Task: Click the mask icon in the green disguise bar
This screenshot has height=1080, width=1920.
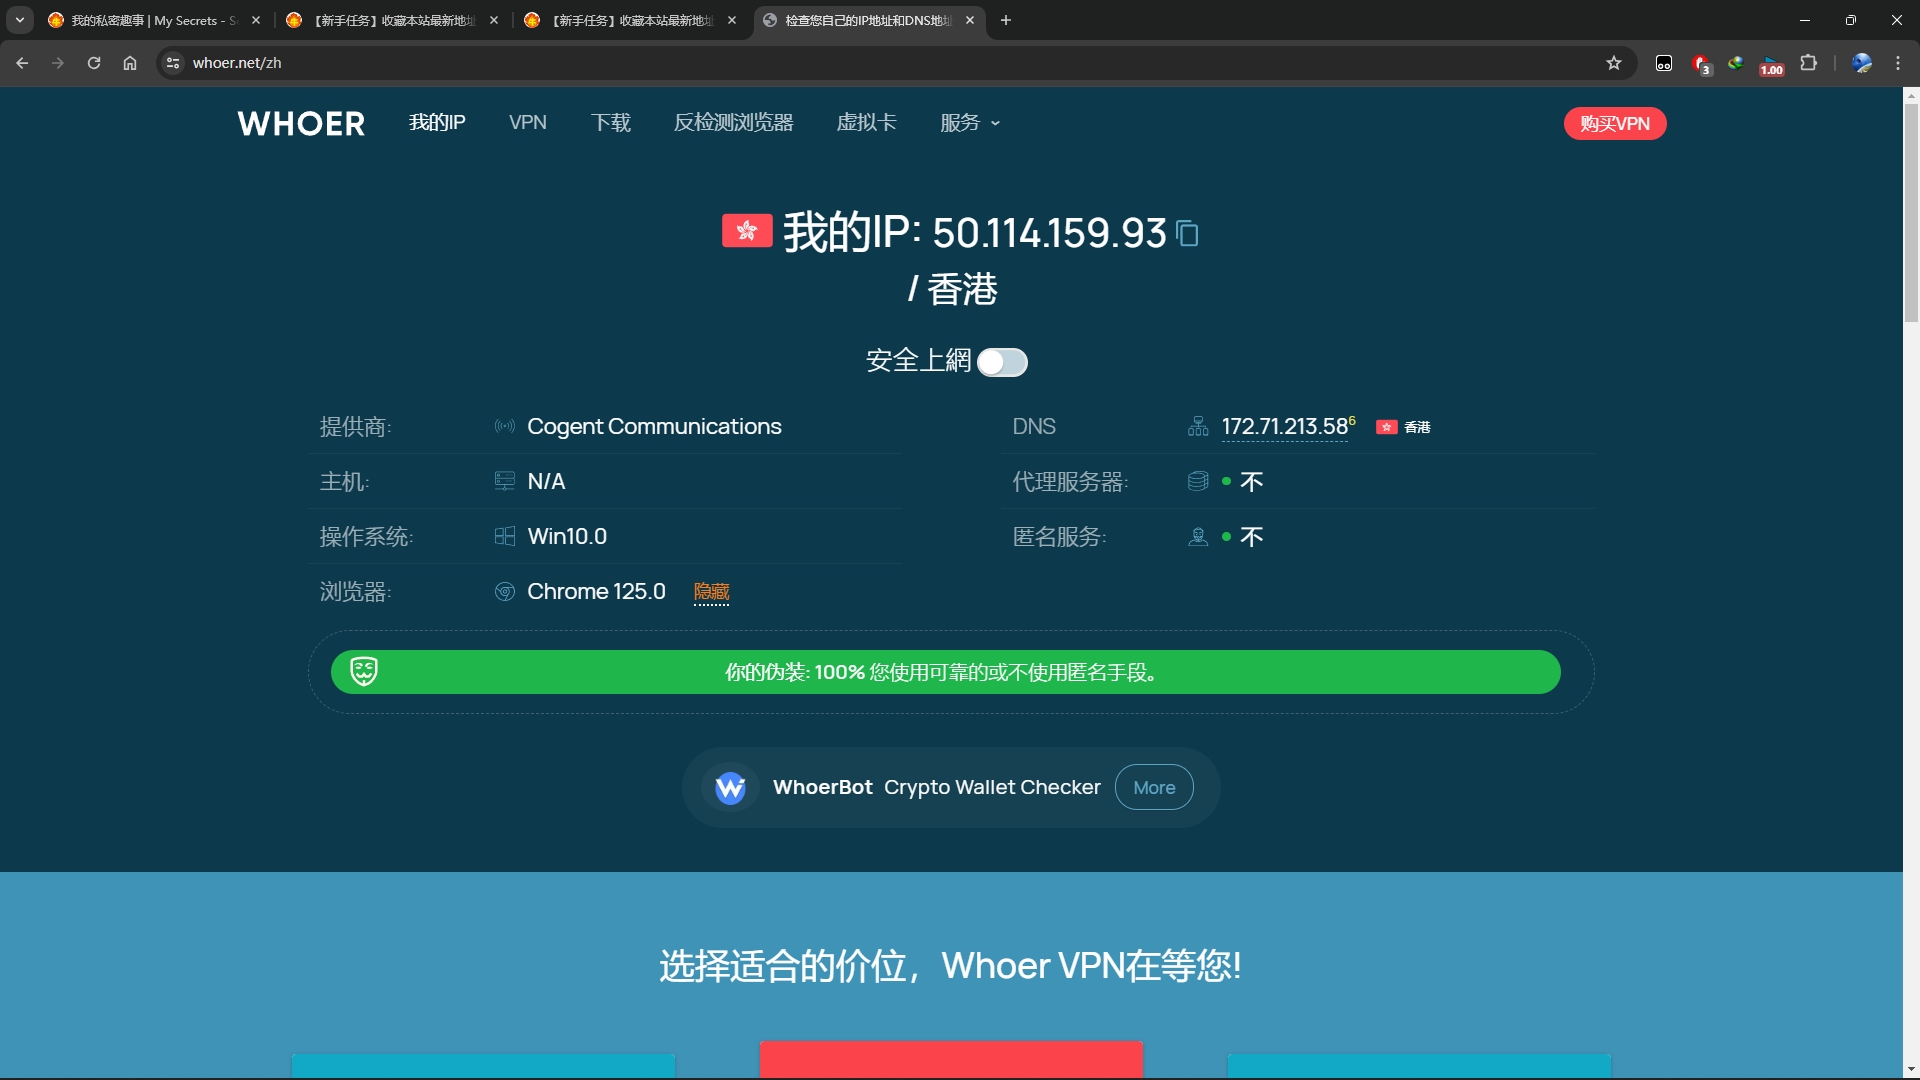Action: 364,672
